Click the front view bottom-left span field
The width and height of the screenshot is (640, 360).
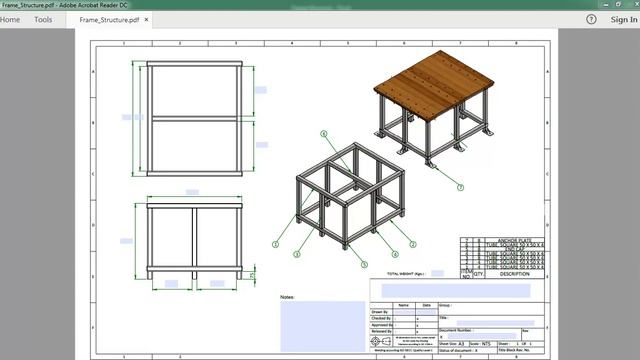coord(171,283)
